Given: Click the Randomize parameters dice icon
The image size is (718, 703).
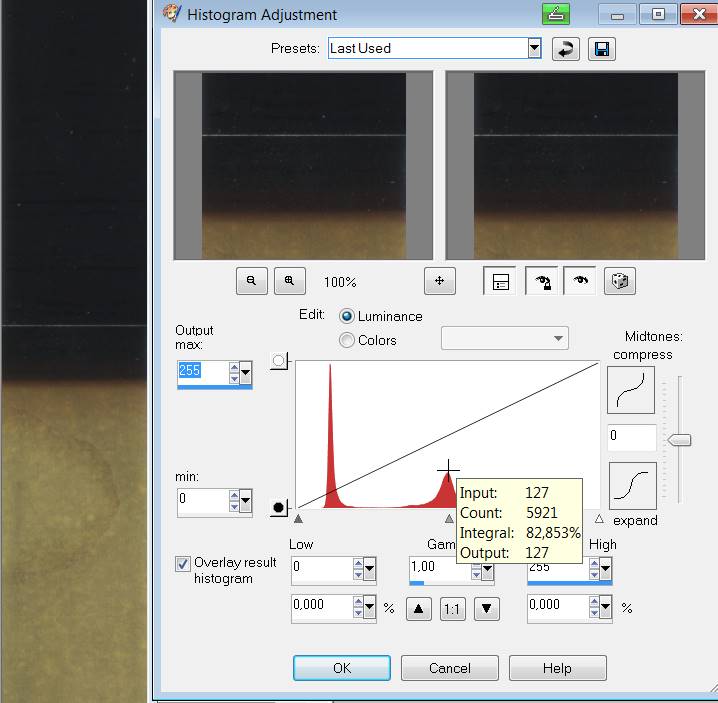Looking at the screenshot, I should point(619,282).
